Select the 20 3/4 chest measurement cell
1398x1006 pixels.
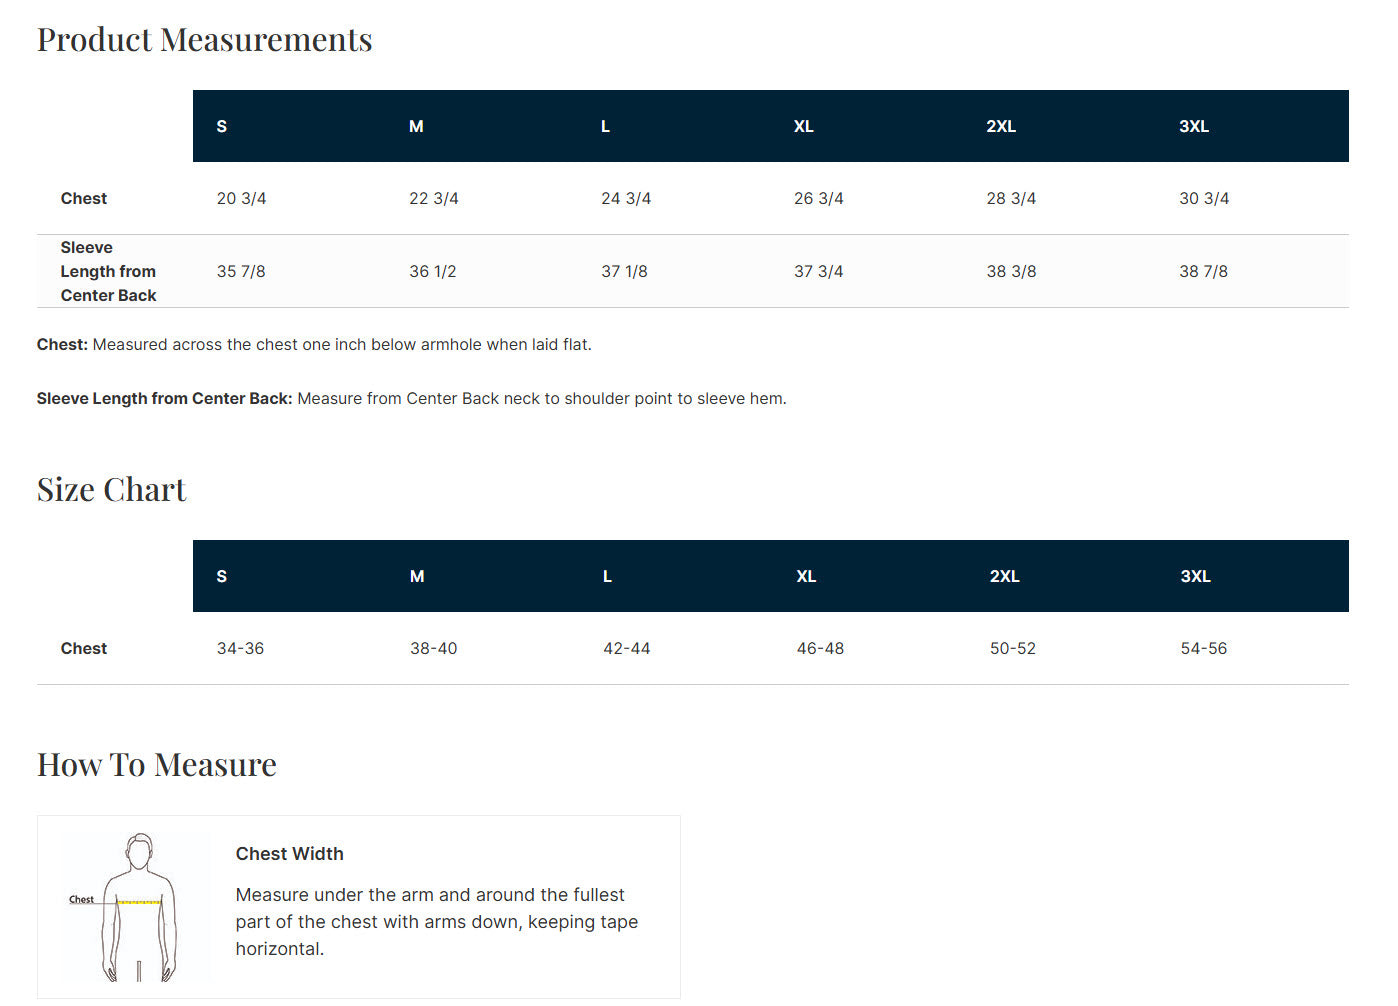pos(242,198)
